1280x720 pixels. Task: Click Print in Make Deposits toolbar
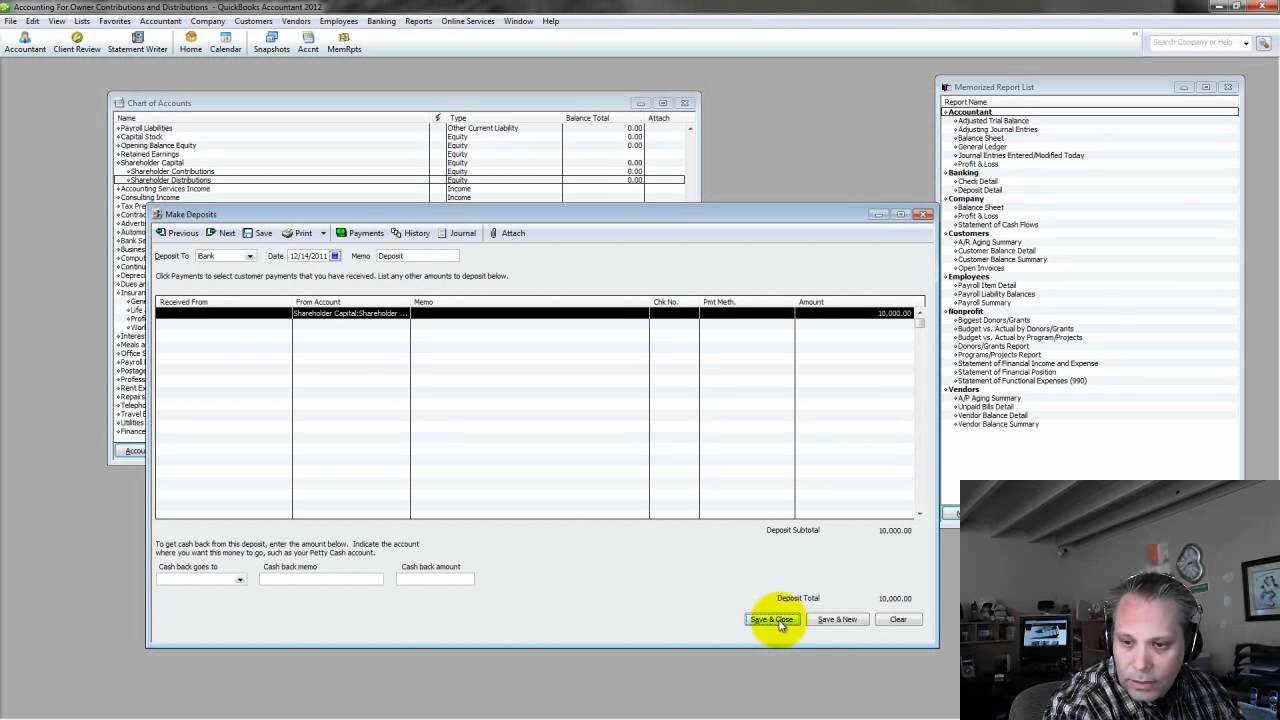[297, 233]
